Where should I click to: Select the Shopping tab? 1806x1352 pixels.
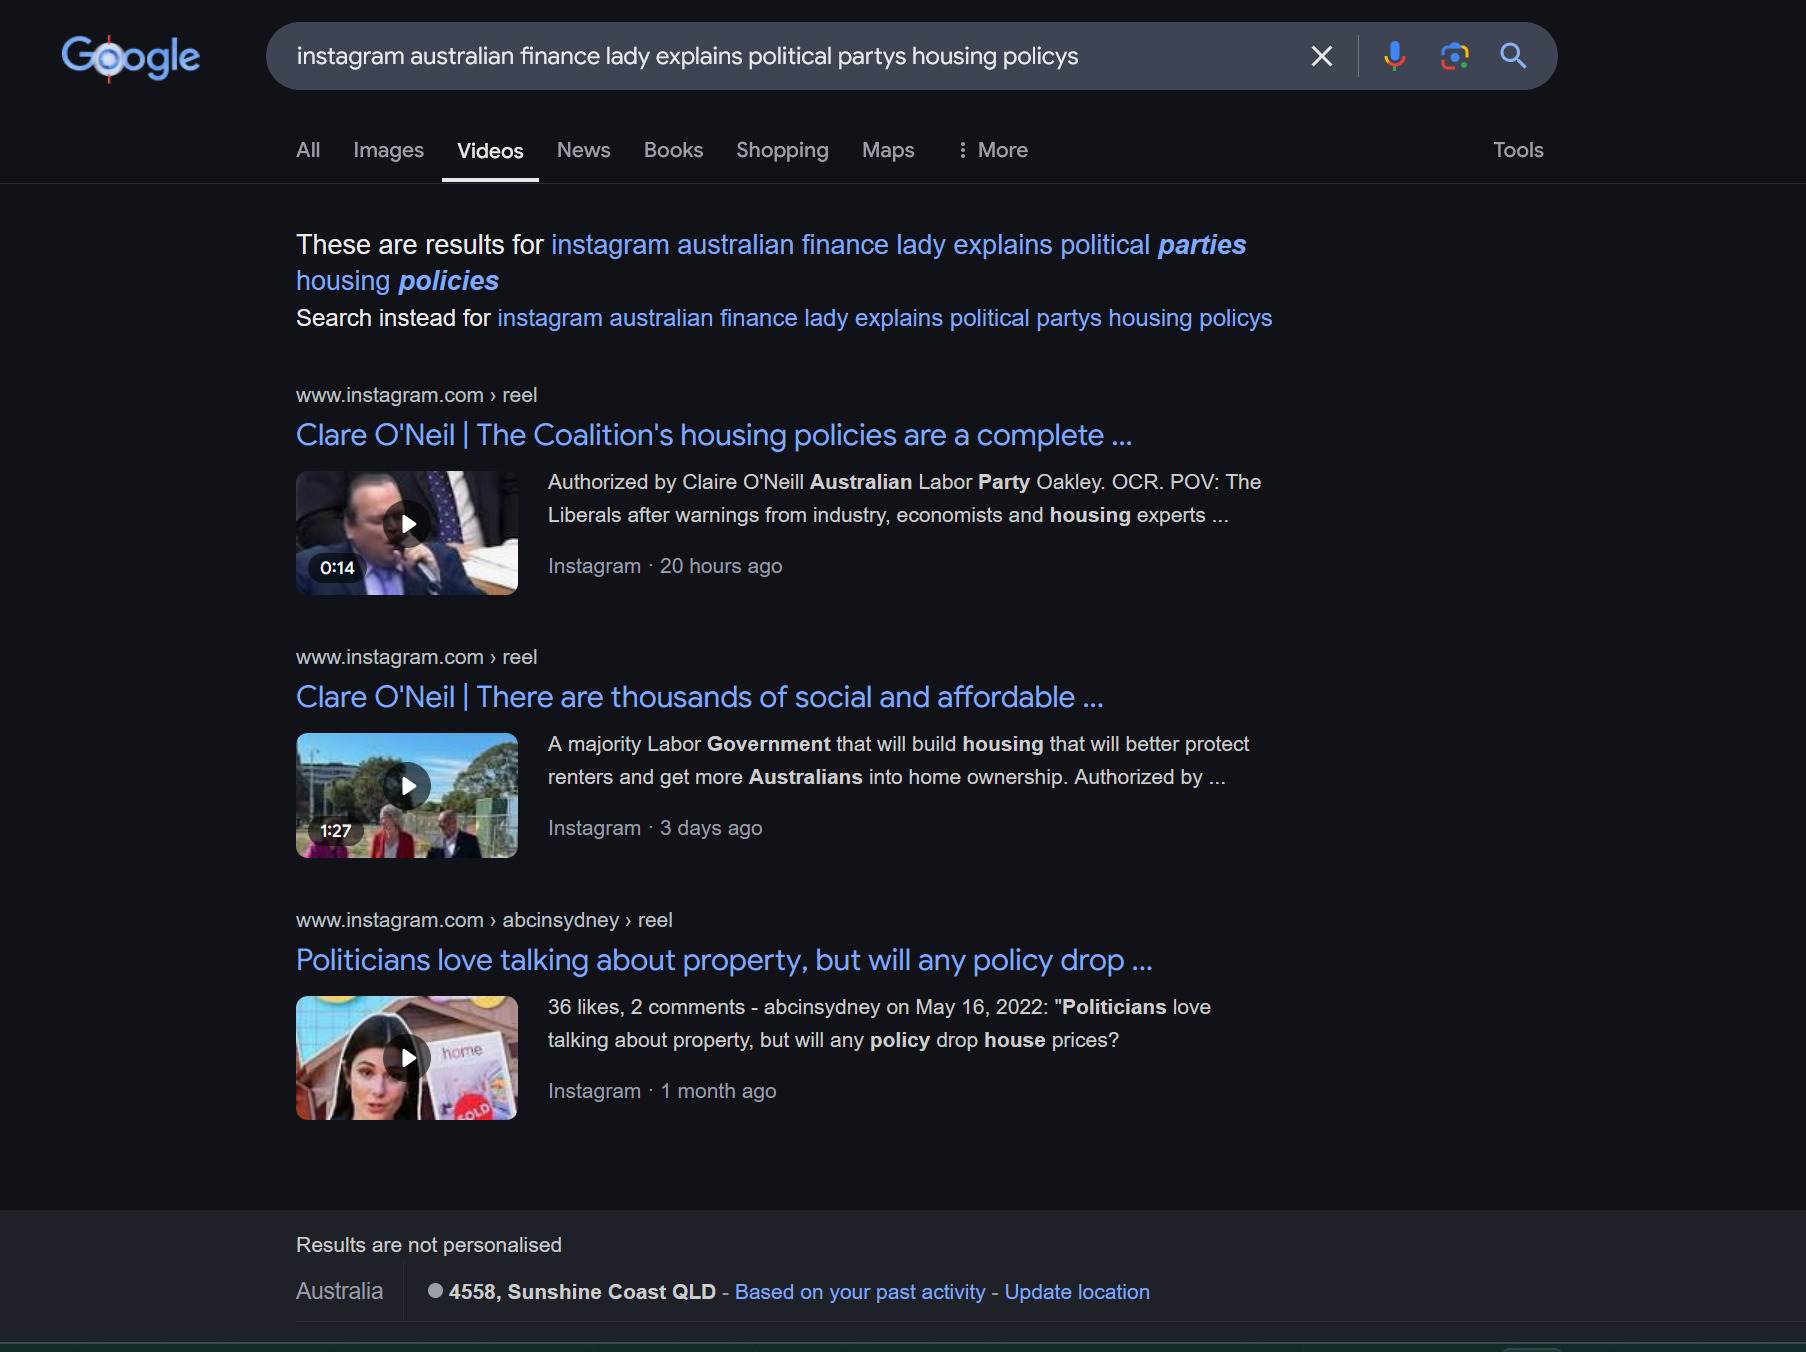[x=781, y=150]
